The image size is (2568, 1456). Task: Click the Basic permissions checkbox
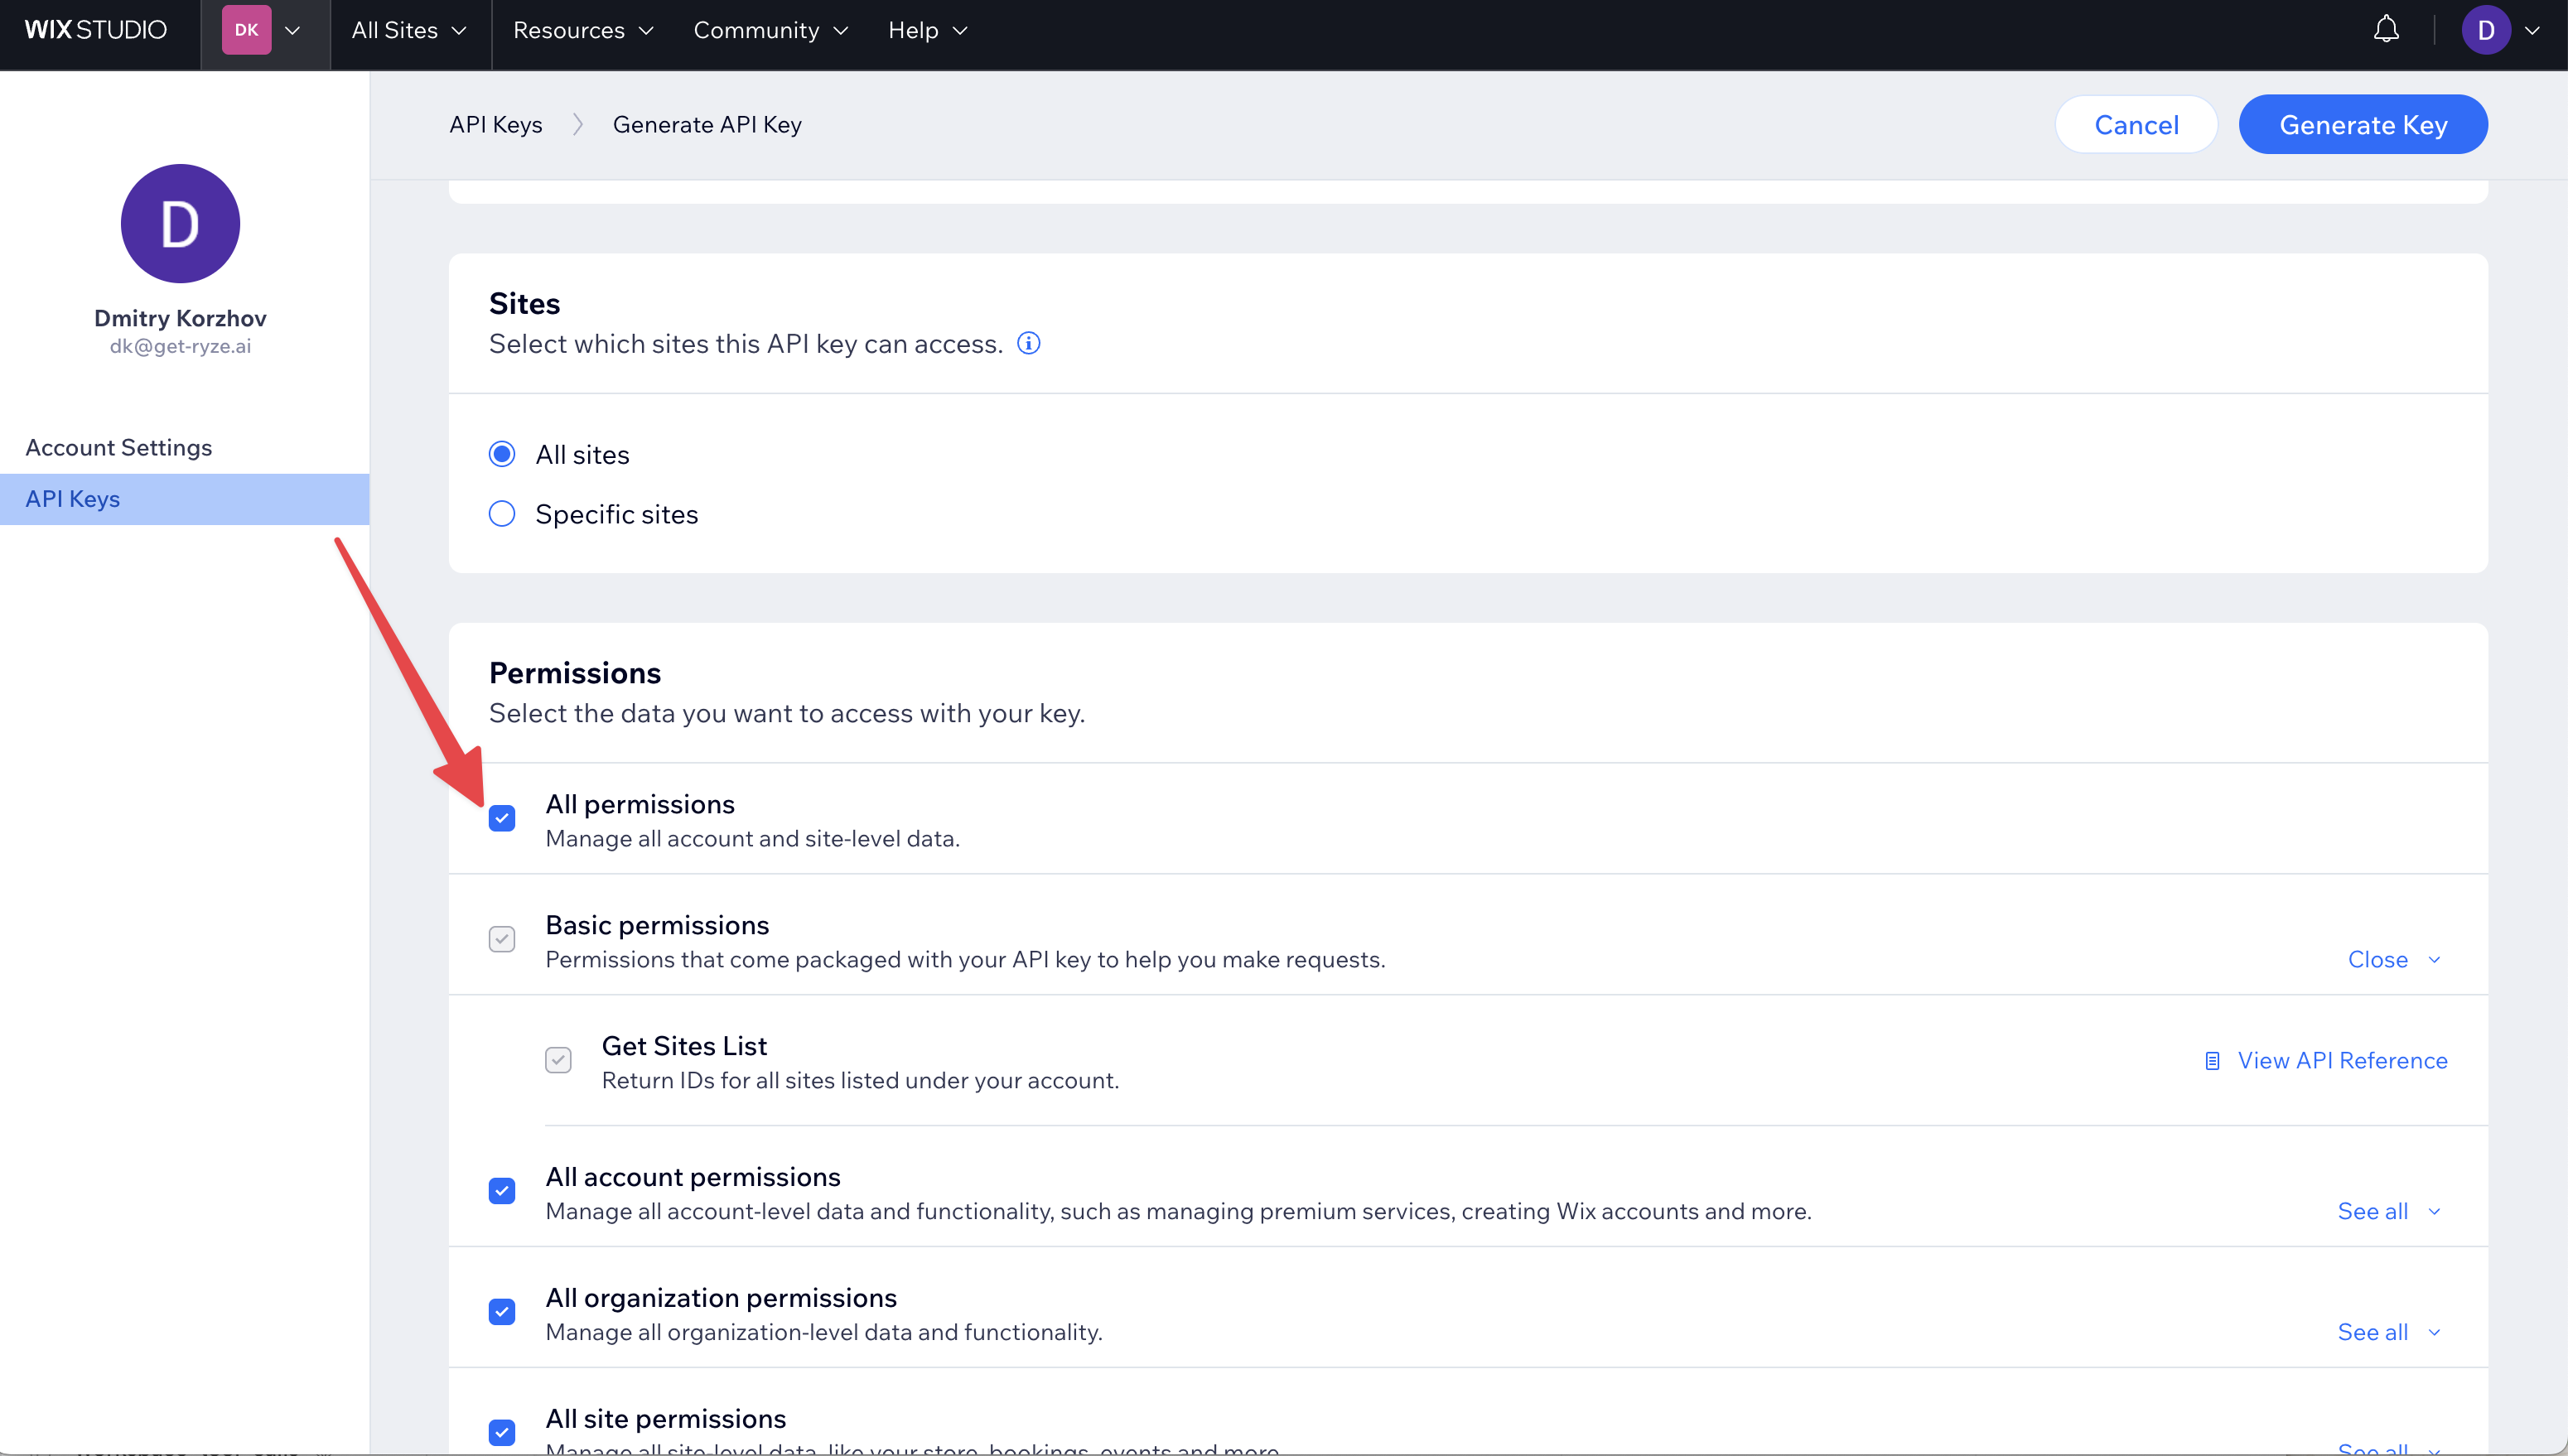point(502,939)
